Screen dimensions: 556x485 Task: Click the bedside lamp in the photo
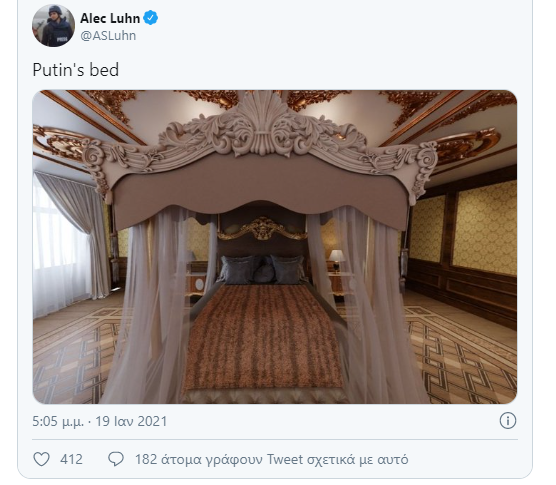pos(337,261)
